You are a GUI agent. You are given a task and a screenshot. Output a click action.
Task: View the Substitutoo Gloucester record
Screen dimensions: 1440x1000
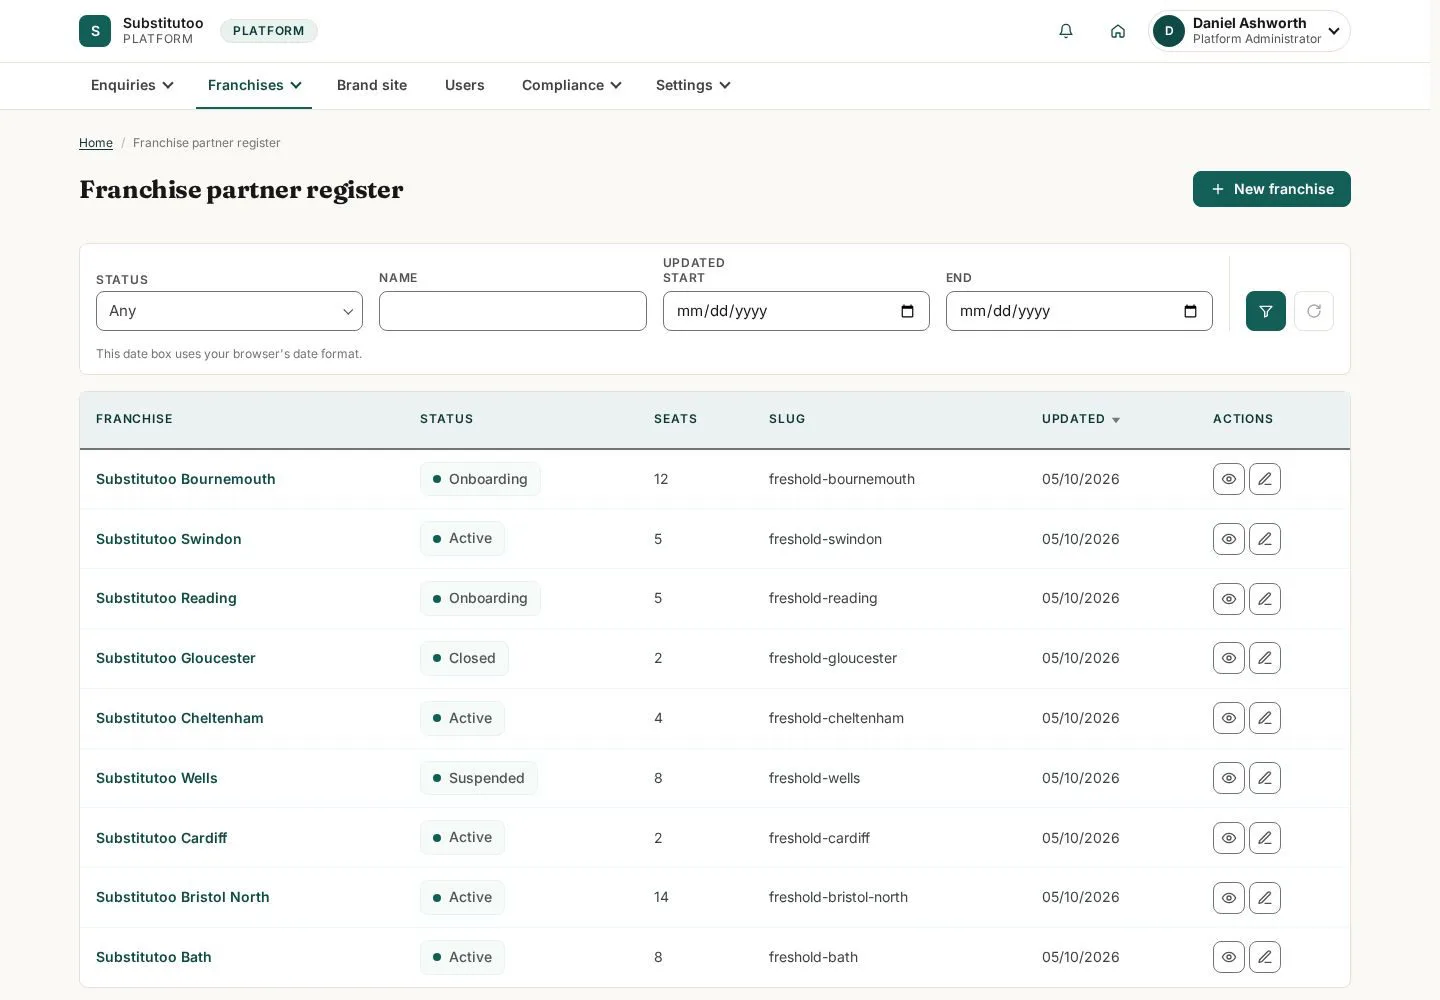pyautogui.click(x=1229, y=658)
